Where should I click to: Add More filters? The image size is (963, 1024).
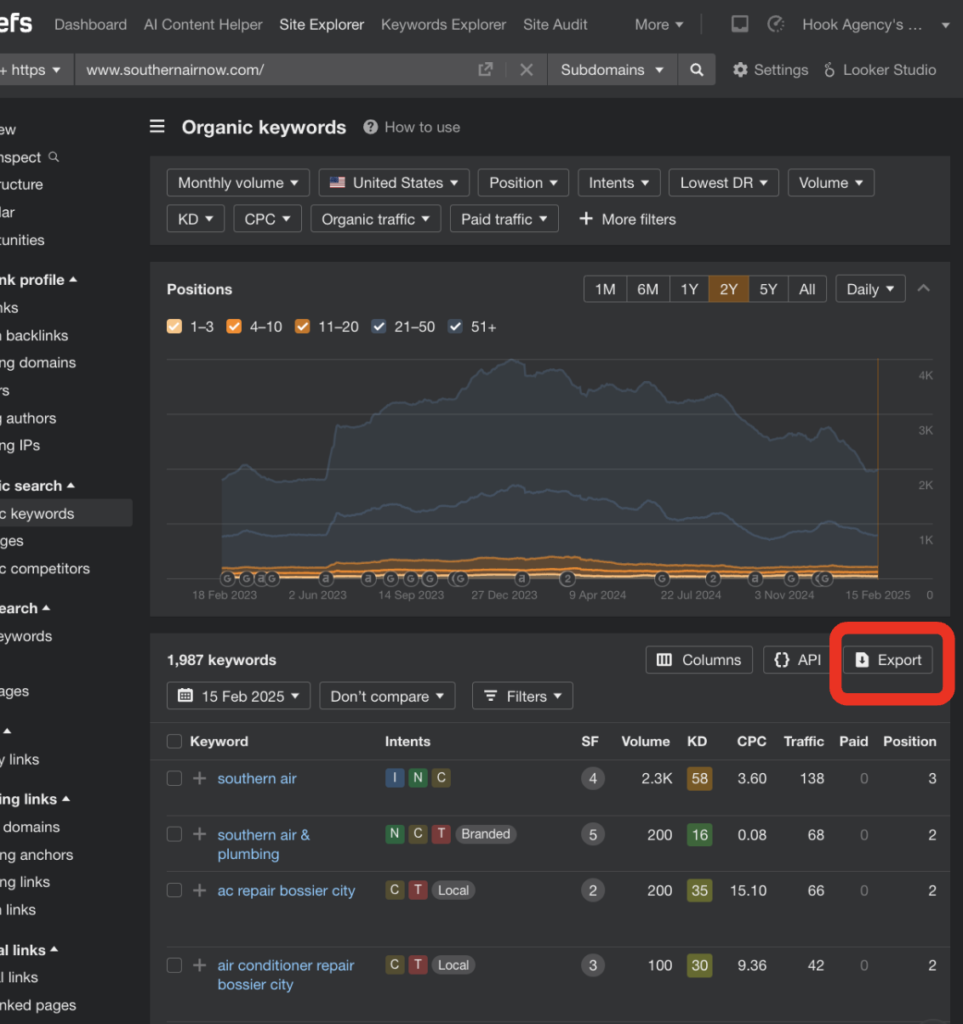coord(627,219)
